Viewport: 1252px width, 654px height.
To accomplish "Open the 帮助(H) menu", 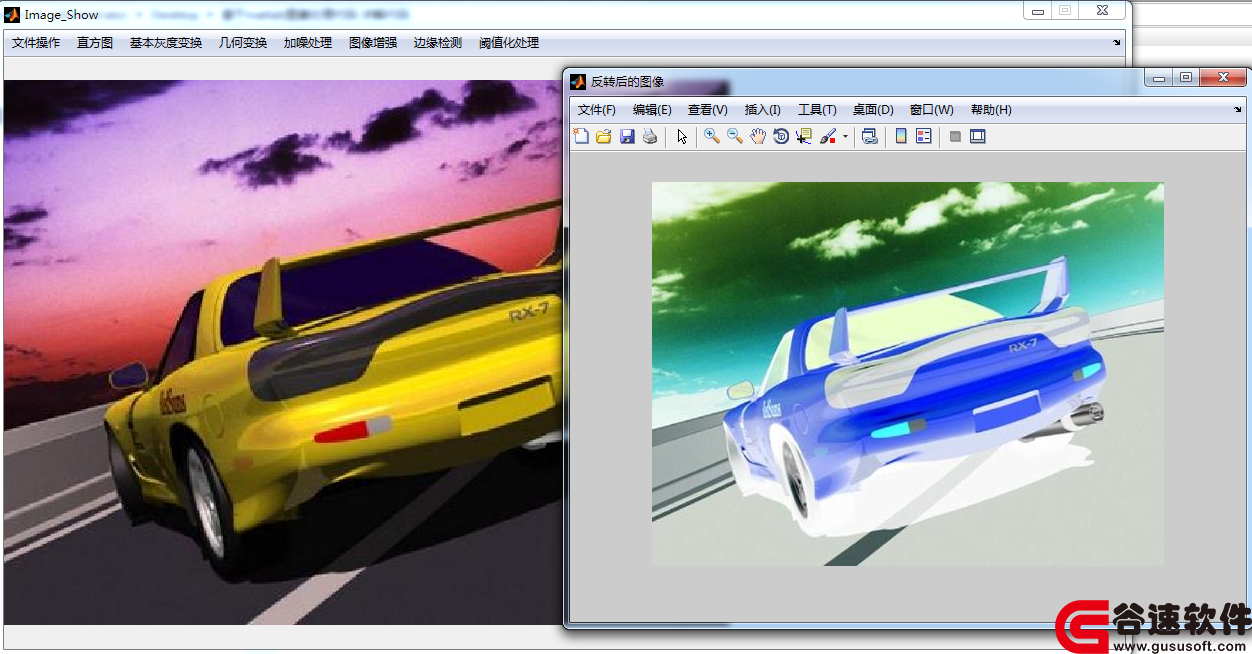I will pyautogui.click(x=991, y=110).
